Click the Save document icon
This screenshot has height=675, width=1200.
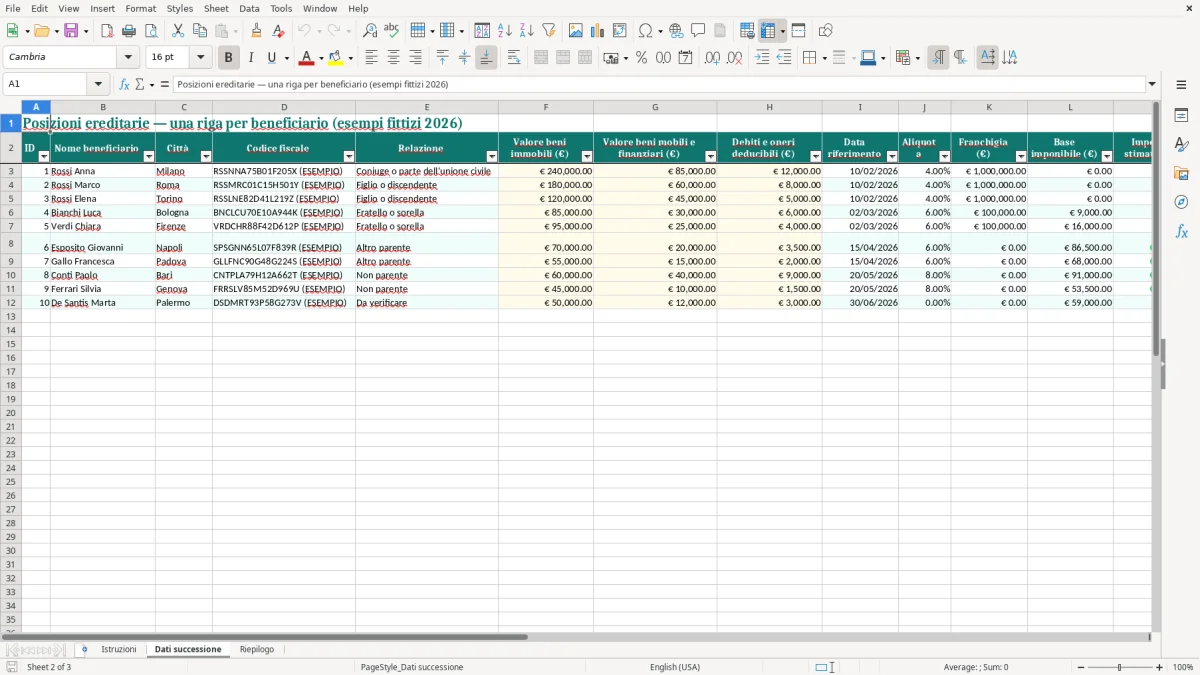click(71, 31)
